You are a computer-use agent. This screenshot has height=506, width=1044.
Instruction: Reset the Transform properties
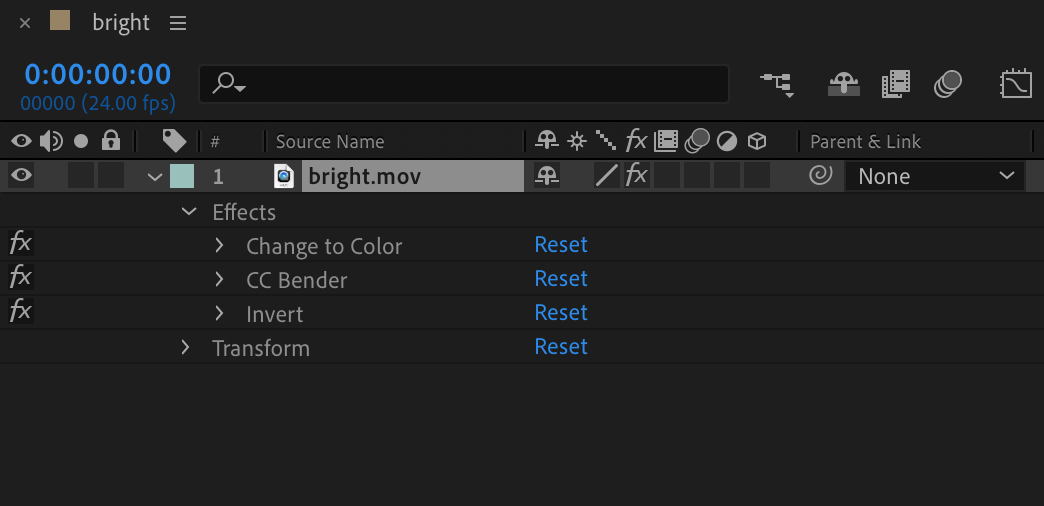pyautogui.click(x=561, y=347)
